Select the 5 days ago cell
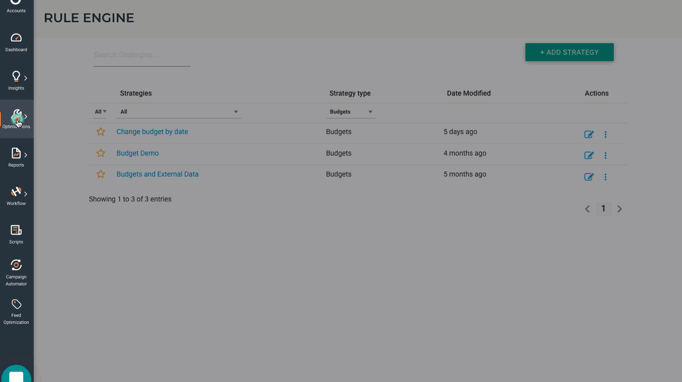Viewport: 682px width, 382px height. [x=460, y=131]
